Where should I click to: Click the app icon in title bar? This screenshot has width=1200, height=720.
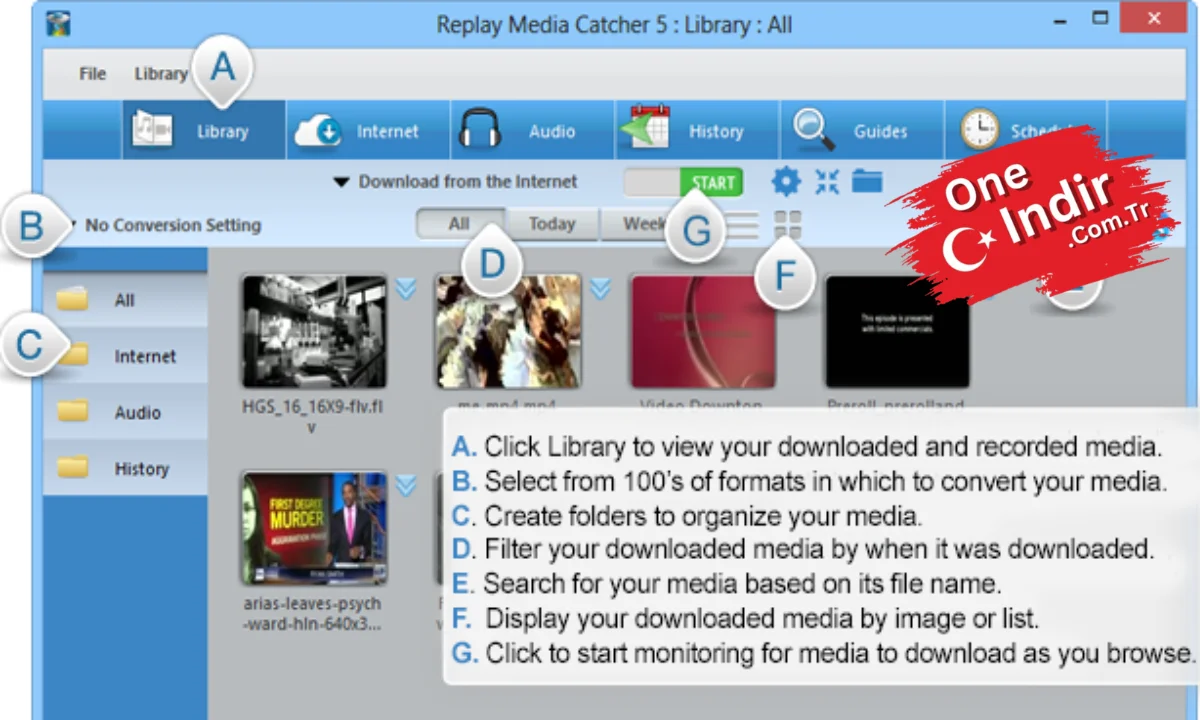click(x=57, y=23)
